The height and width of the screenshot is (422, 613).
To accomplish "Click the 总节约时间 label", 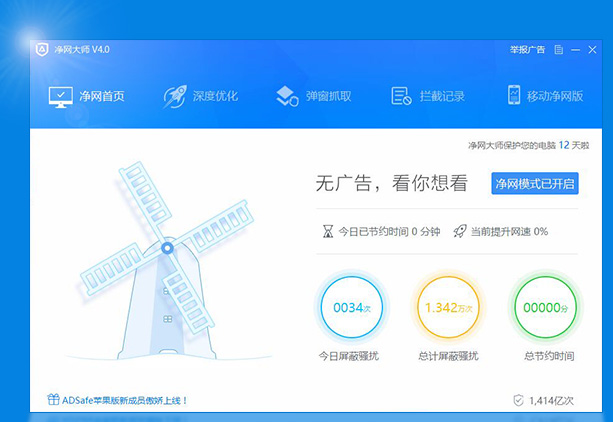I will pos(549,356).
